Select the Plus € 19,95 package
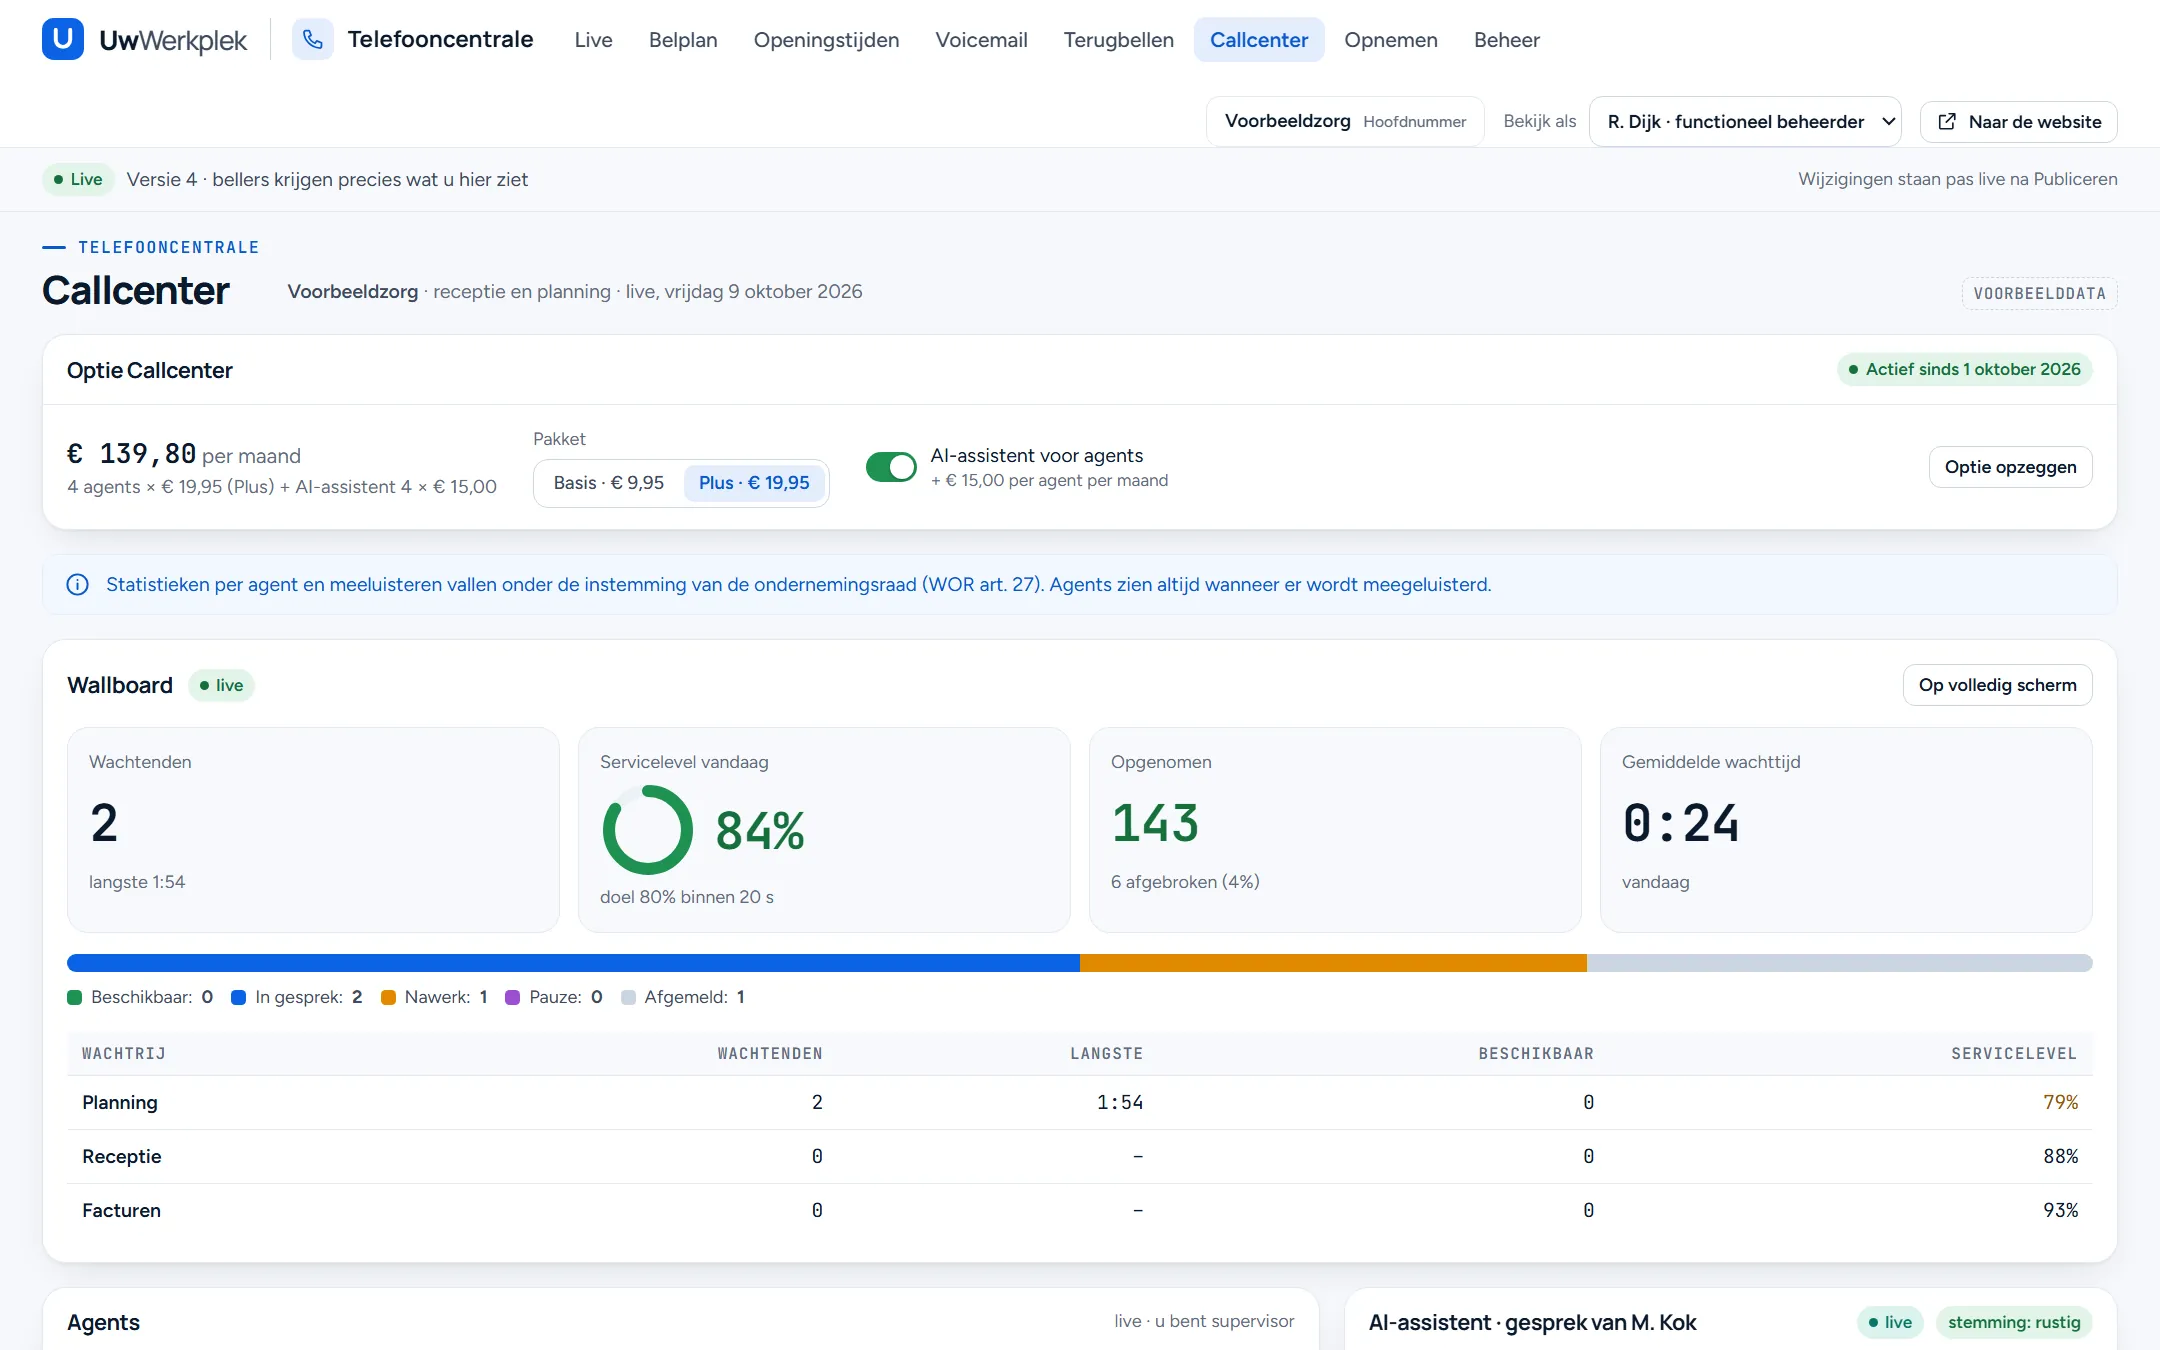 754,483
